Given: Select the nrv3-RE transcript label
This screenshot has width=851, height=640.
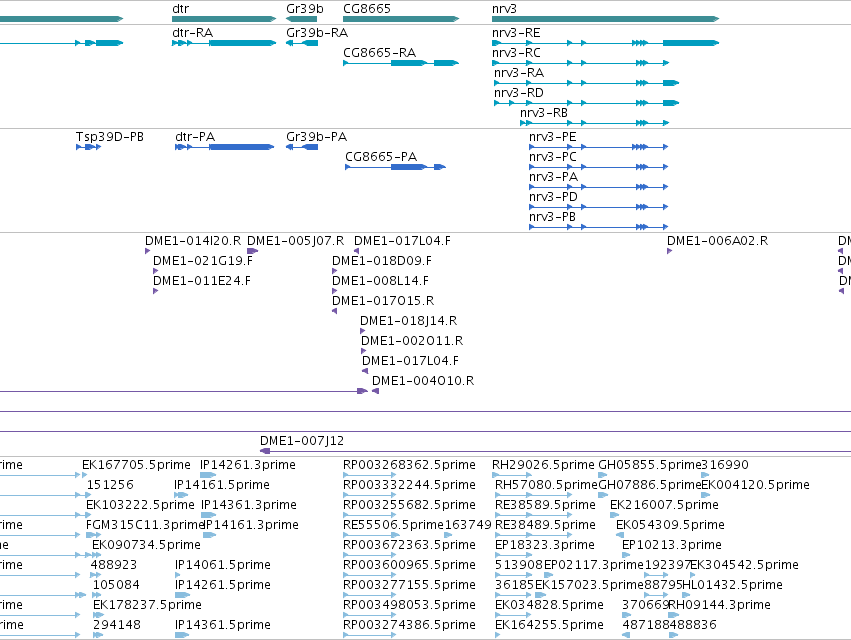Looking at the screenshot, I should click(x=516, y=33).
